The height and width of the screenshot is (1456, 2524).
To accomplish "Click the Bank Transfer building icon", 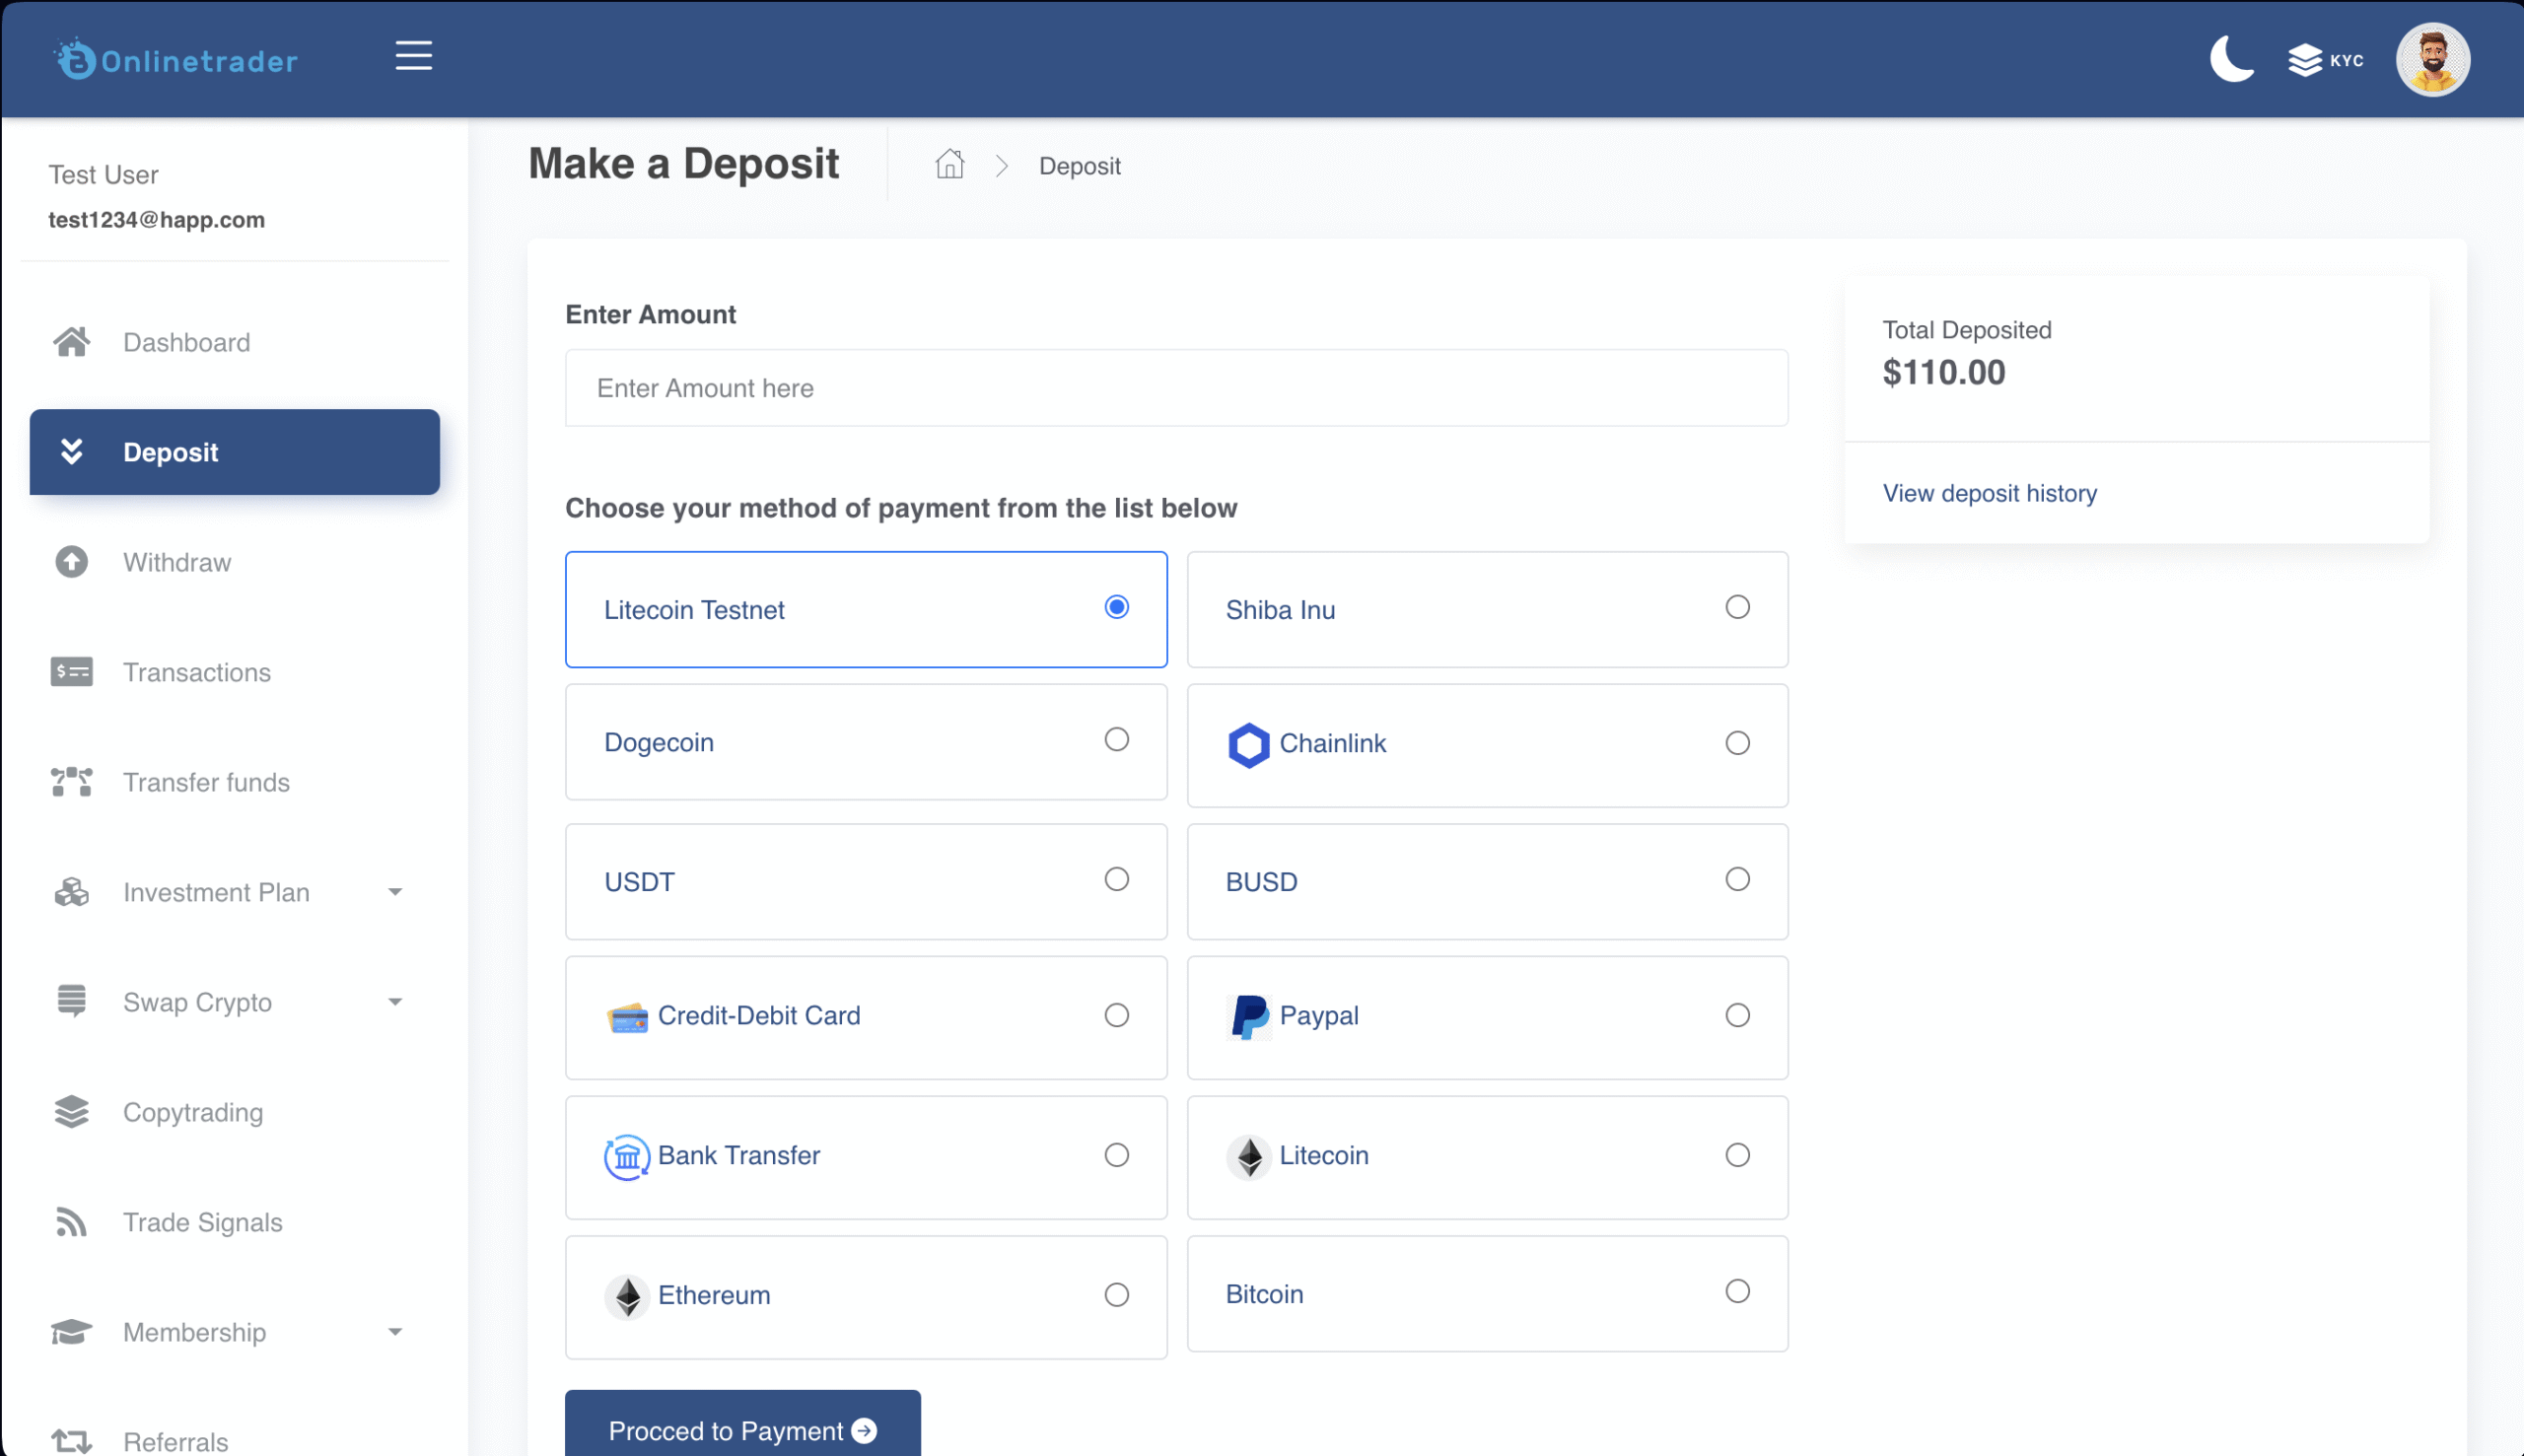I will tap(626, 1157).
